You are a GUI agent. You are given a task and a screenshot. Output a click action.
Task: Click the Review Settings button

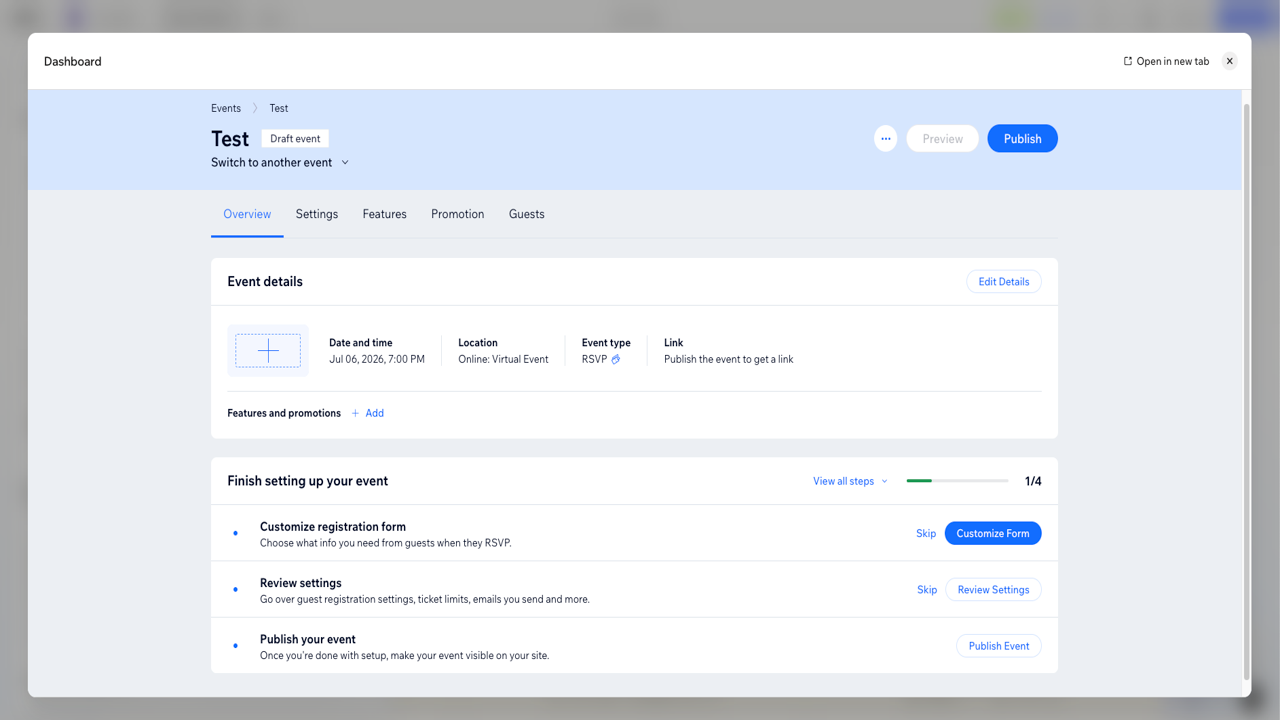pyautogui.click(x=993, y=590)
